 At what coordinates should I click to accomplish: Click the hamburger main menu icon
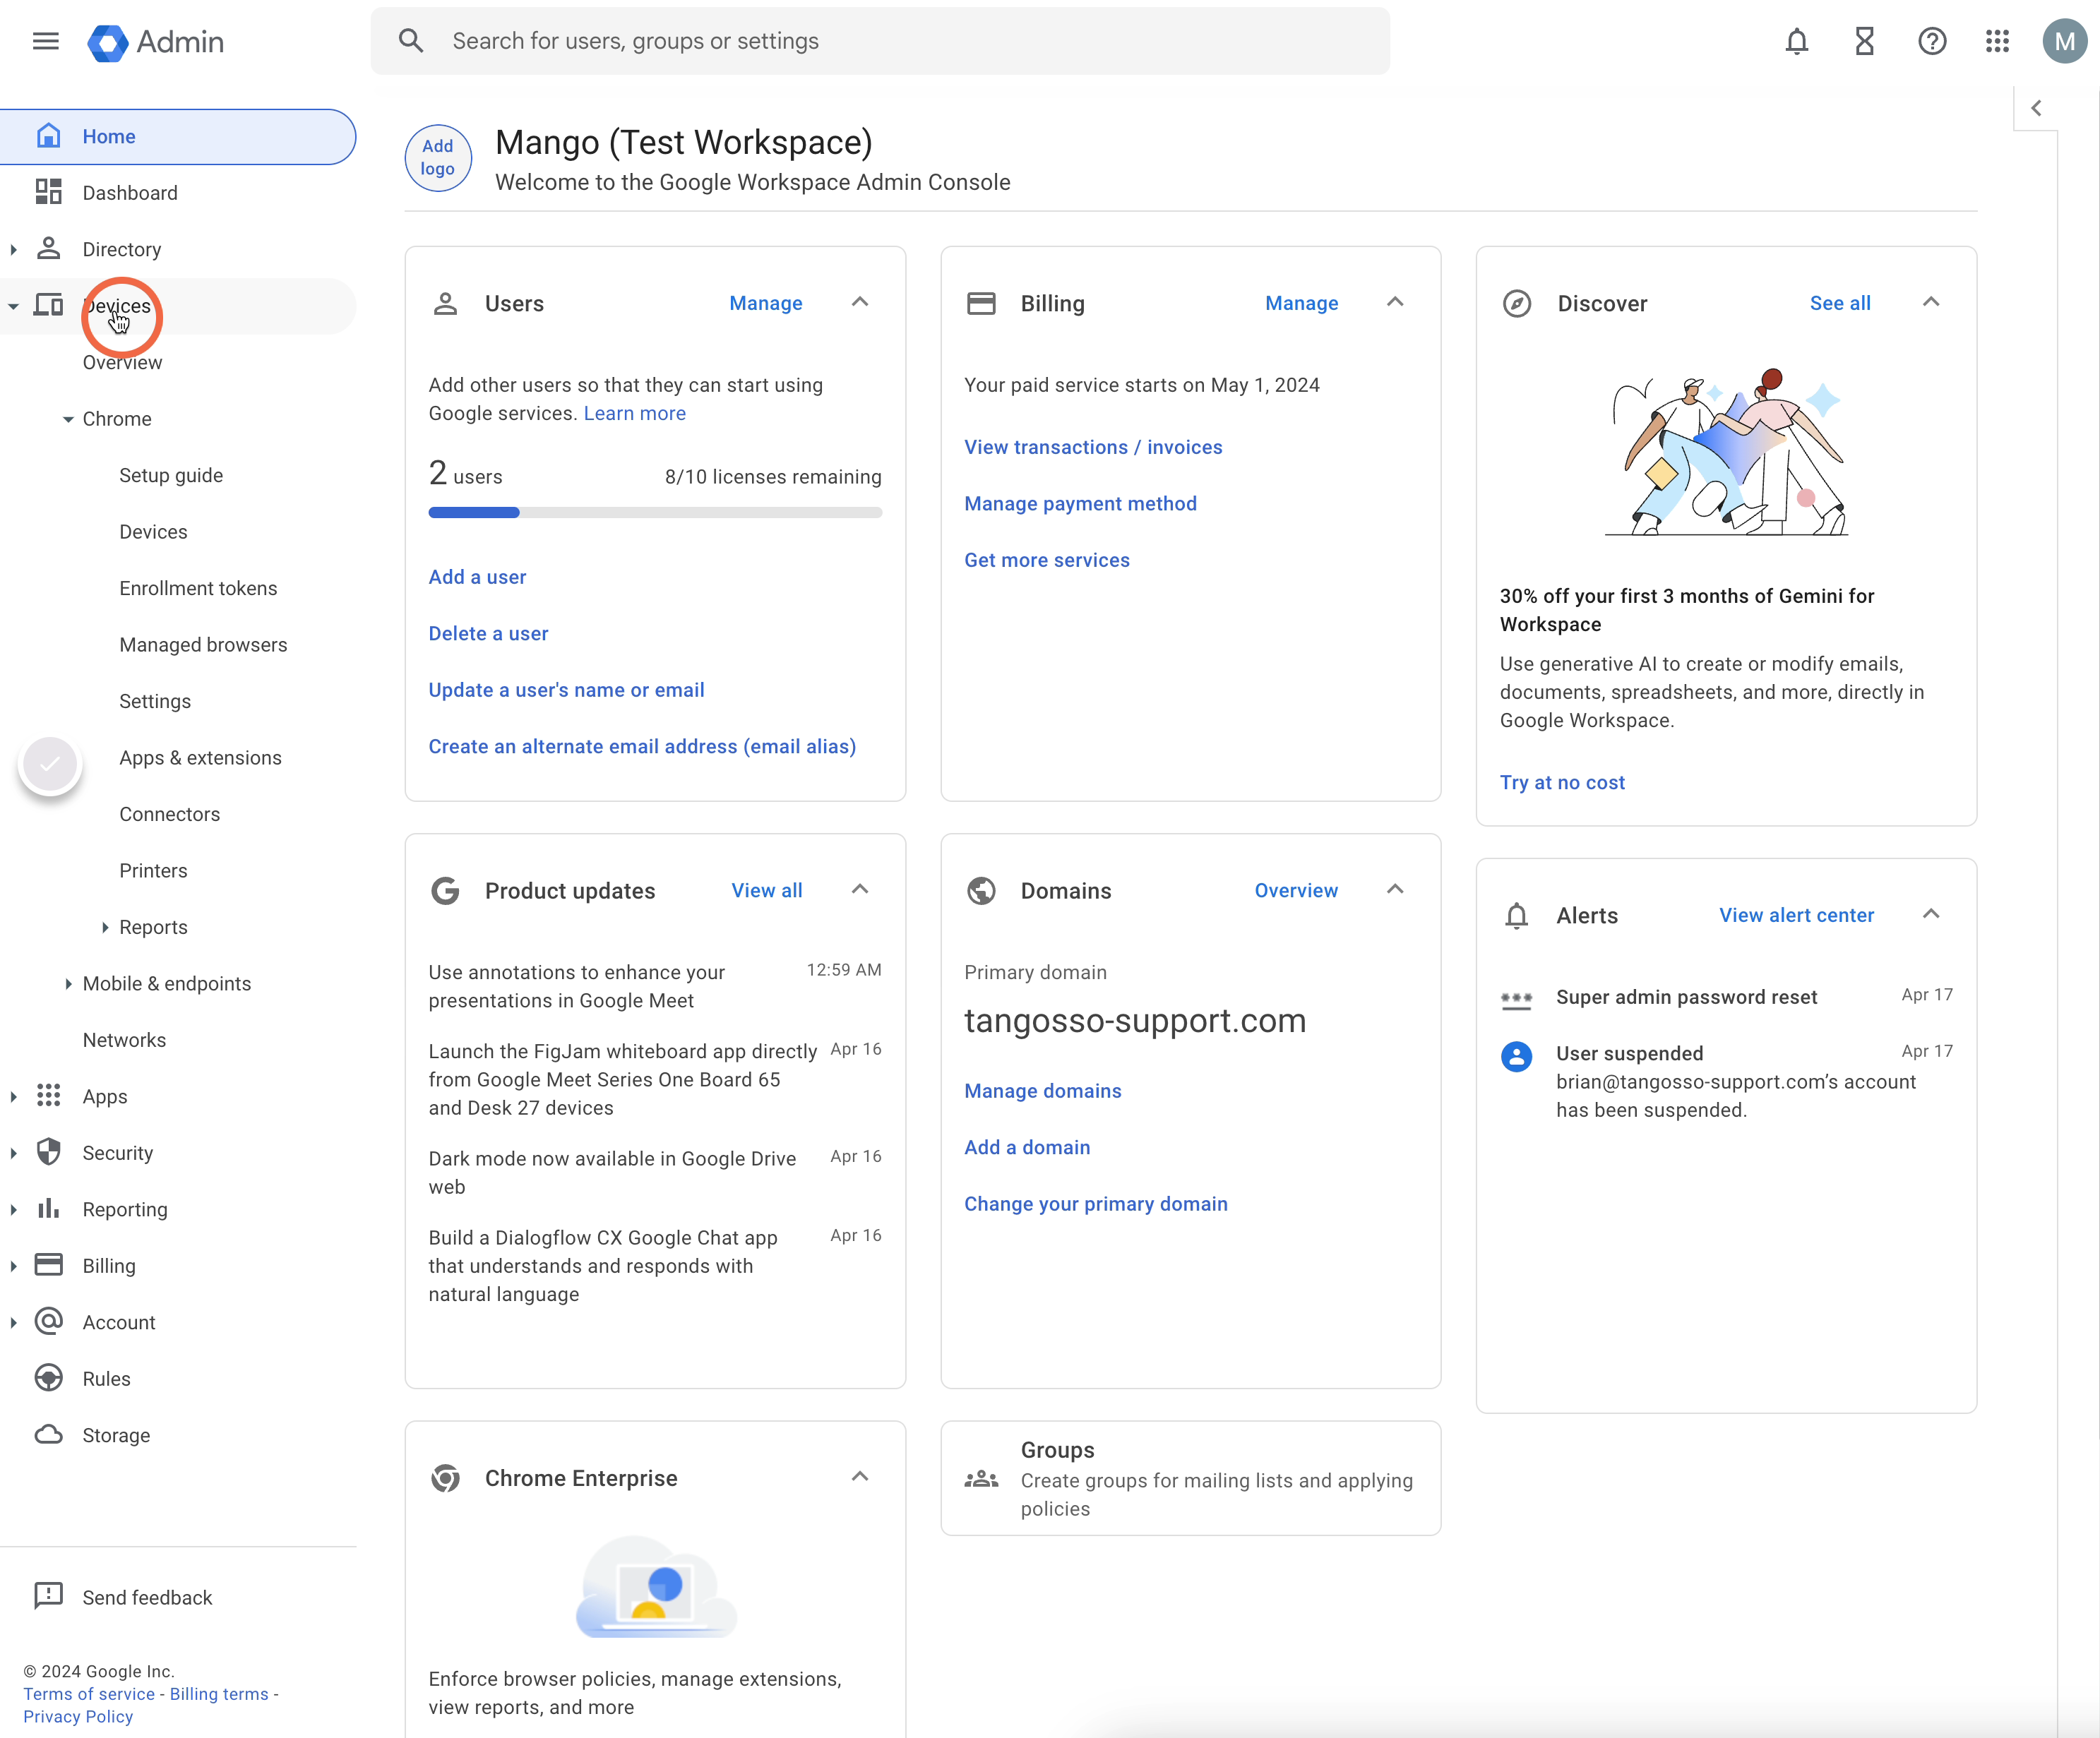(x=46, y=41)
